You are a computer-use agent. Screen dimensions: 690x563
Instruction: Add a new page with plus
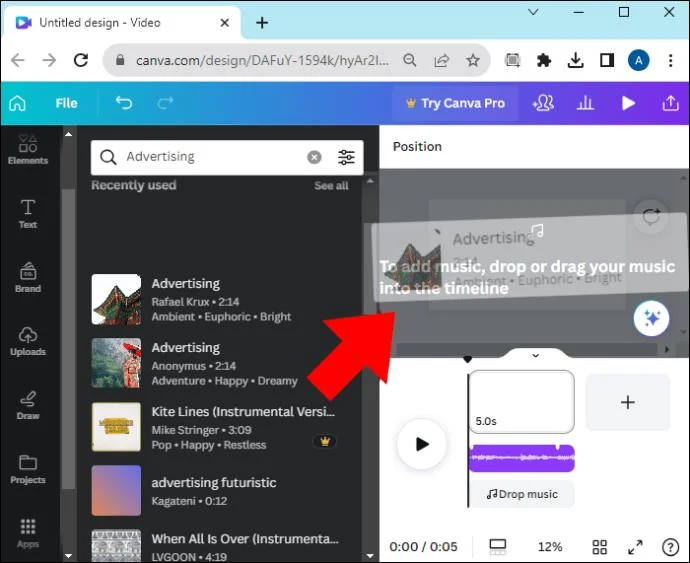pyautogui.click(x=628, y=402)
